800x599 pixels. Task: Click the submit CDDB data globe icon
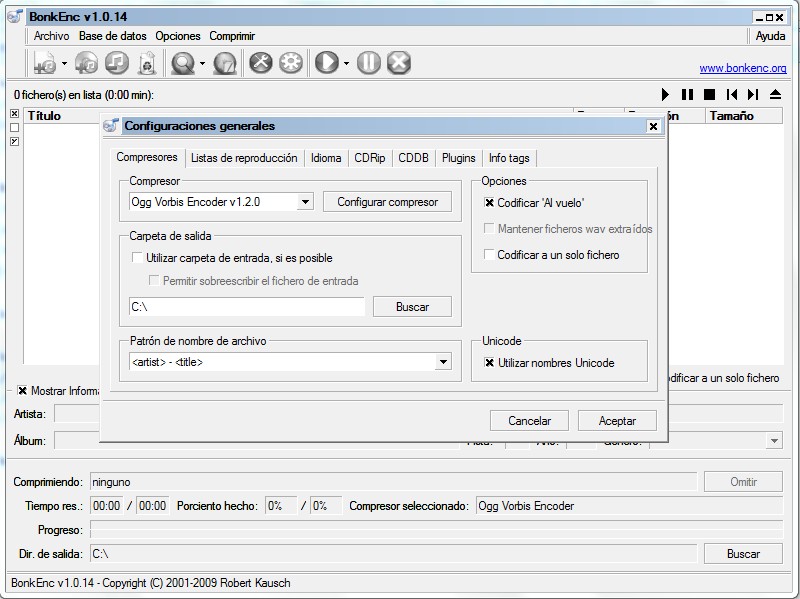point(224,63)
